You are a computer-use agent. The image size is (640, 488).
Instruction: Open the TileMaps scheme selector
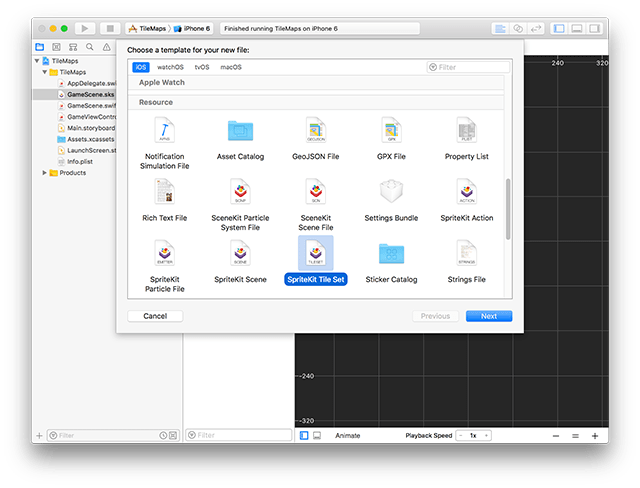coord(148,29)
